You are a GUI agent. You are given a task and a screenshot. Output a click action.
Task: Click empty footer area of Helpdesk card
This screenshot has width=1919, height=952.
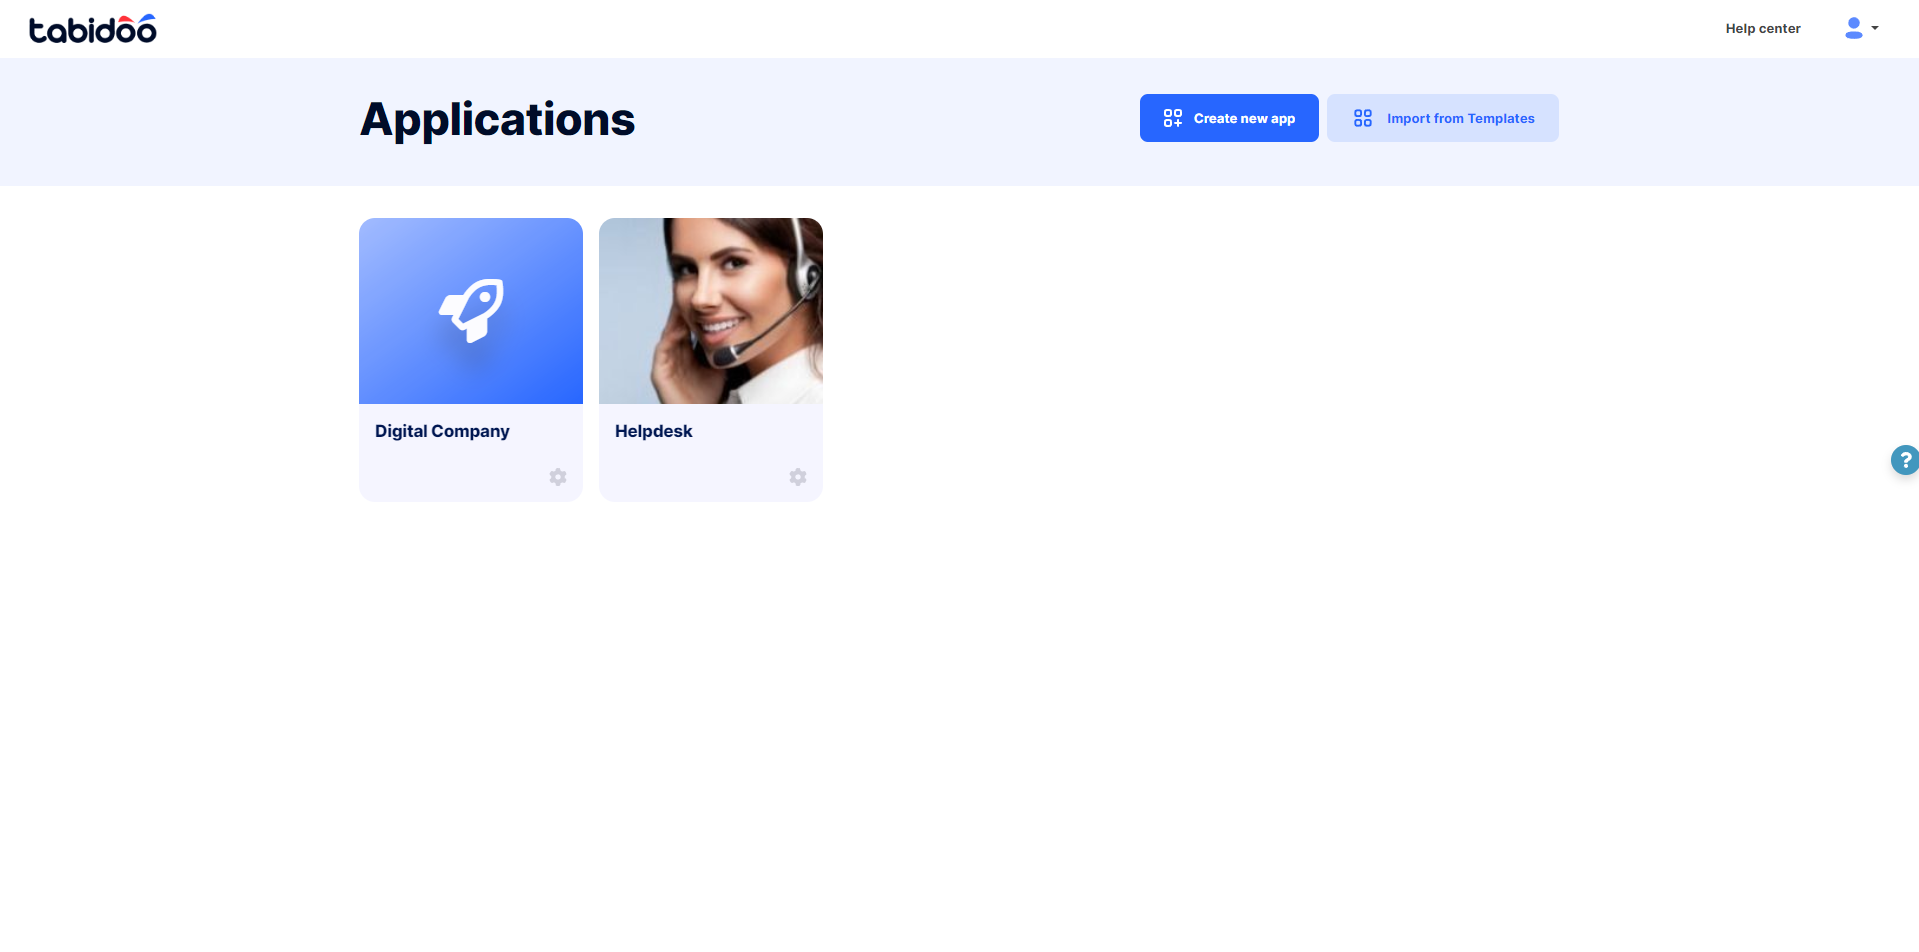(x=690, y=476)
